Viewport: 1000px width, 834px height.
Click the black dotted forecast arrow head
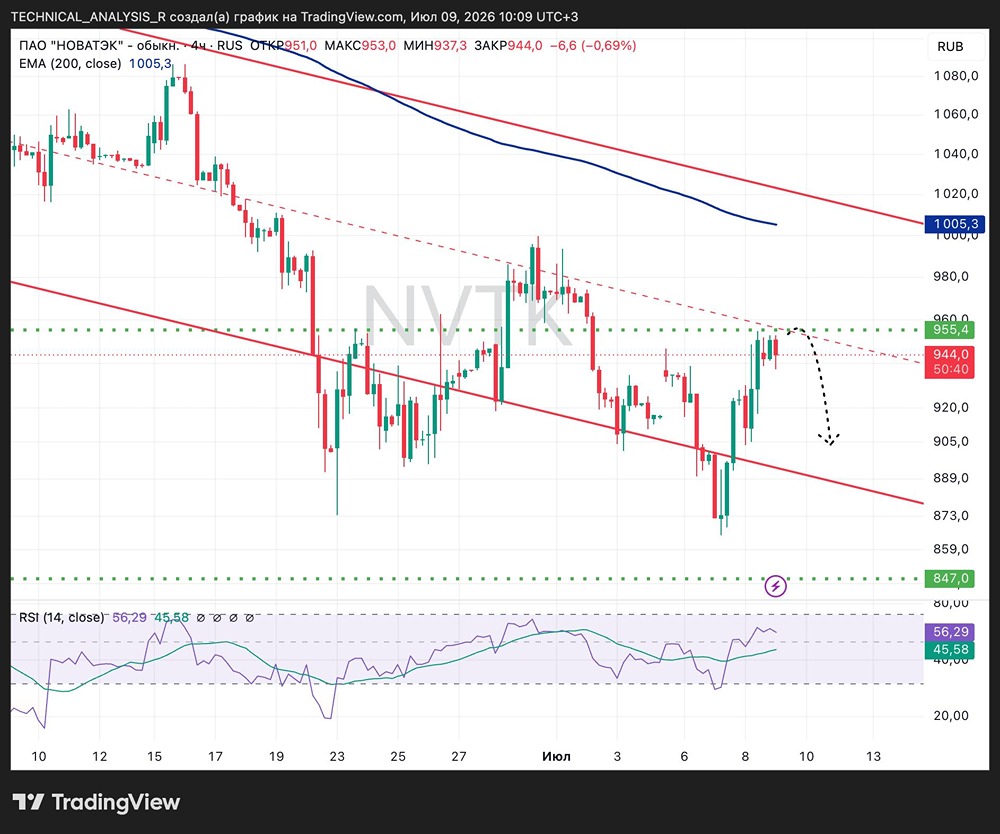click(x=829, y=439)
